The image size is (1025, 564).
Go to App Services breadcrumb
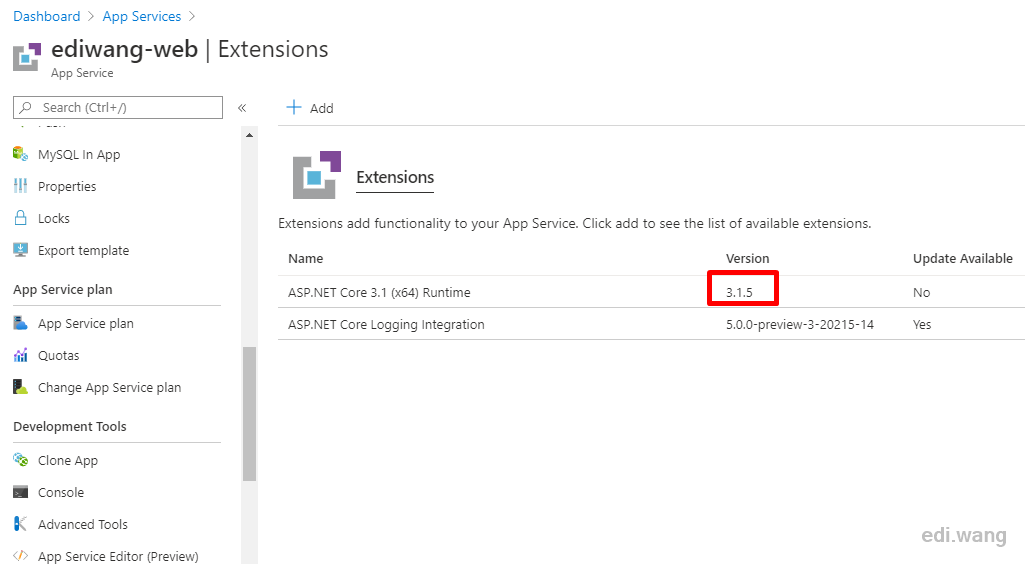click(x=142, y=16)
